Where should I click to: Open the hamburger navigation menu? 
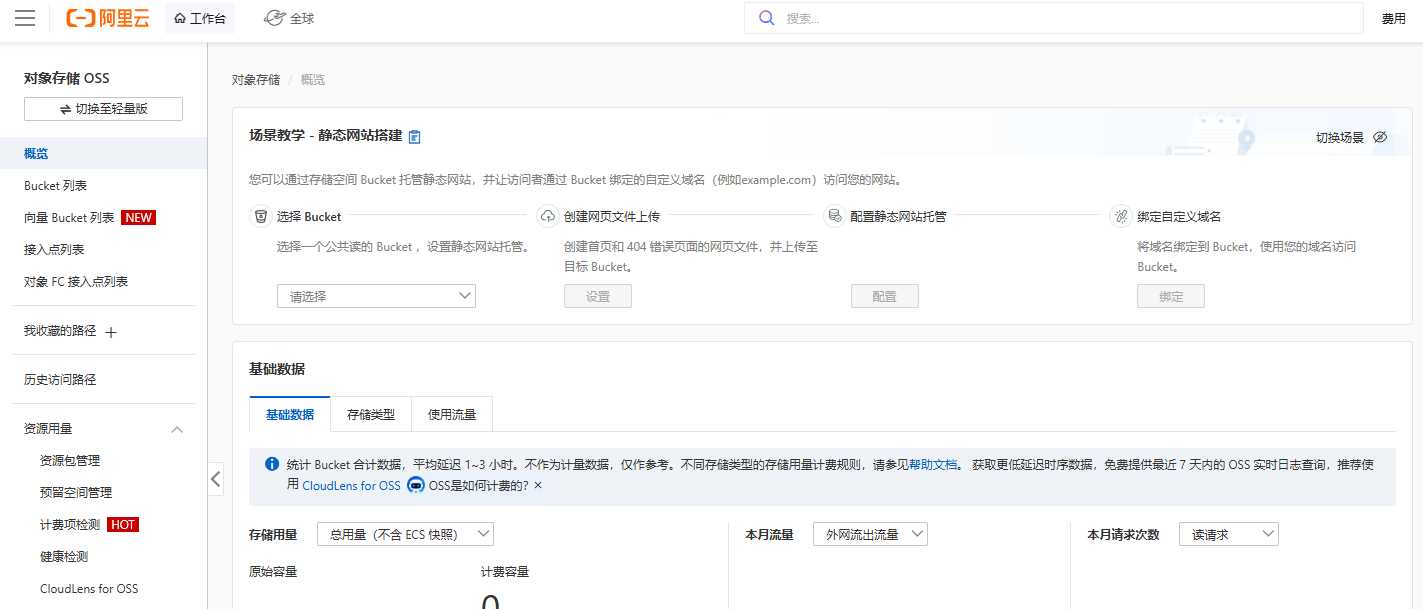click(x=26, y=17)
